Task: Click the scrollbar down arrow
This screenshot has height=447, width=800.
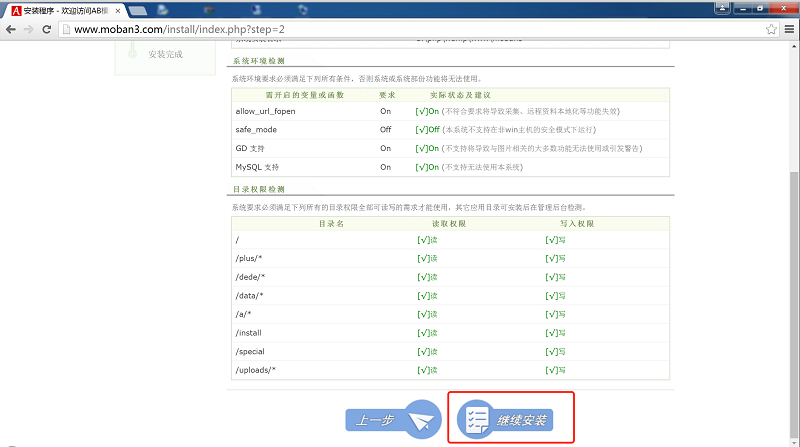Action: [x=793, y=440]
